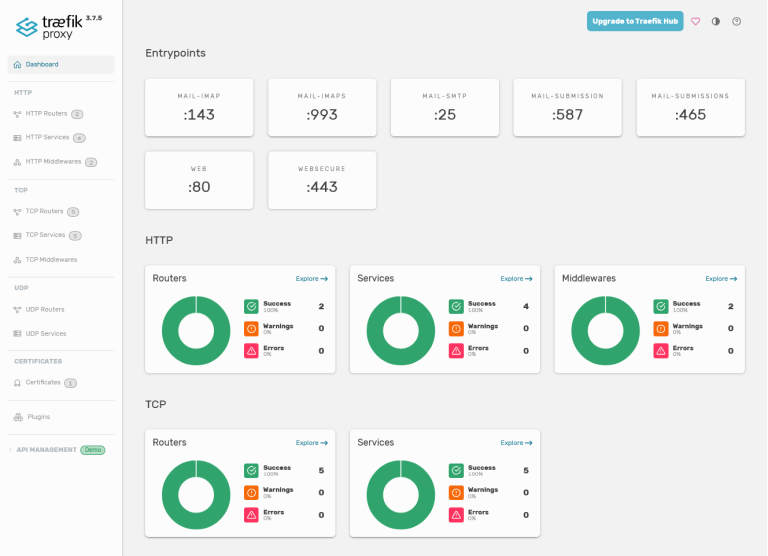Click HTTP Routers orange Warnings icon

tap(251, 329)
